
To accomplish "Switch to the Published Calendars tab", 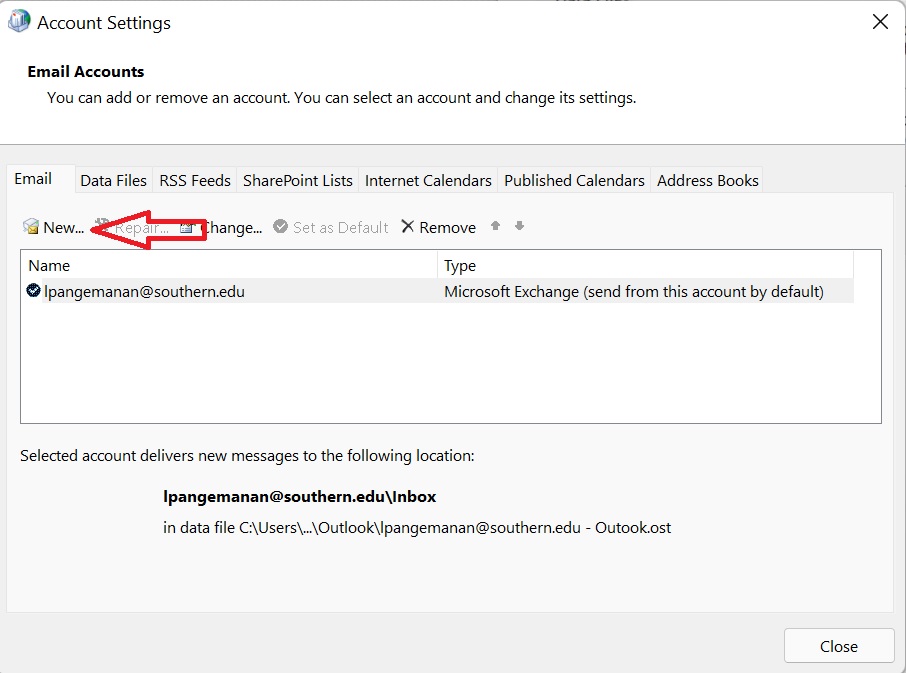I will [574, 180].
